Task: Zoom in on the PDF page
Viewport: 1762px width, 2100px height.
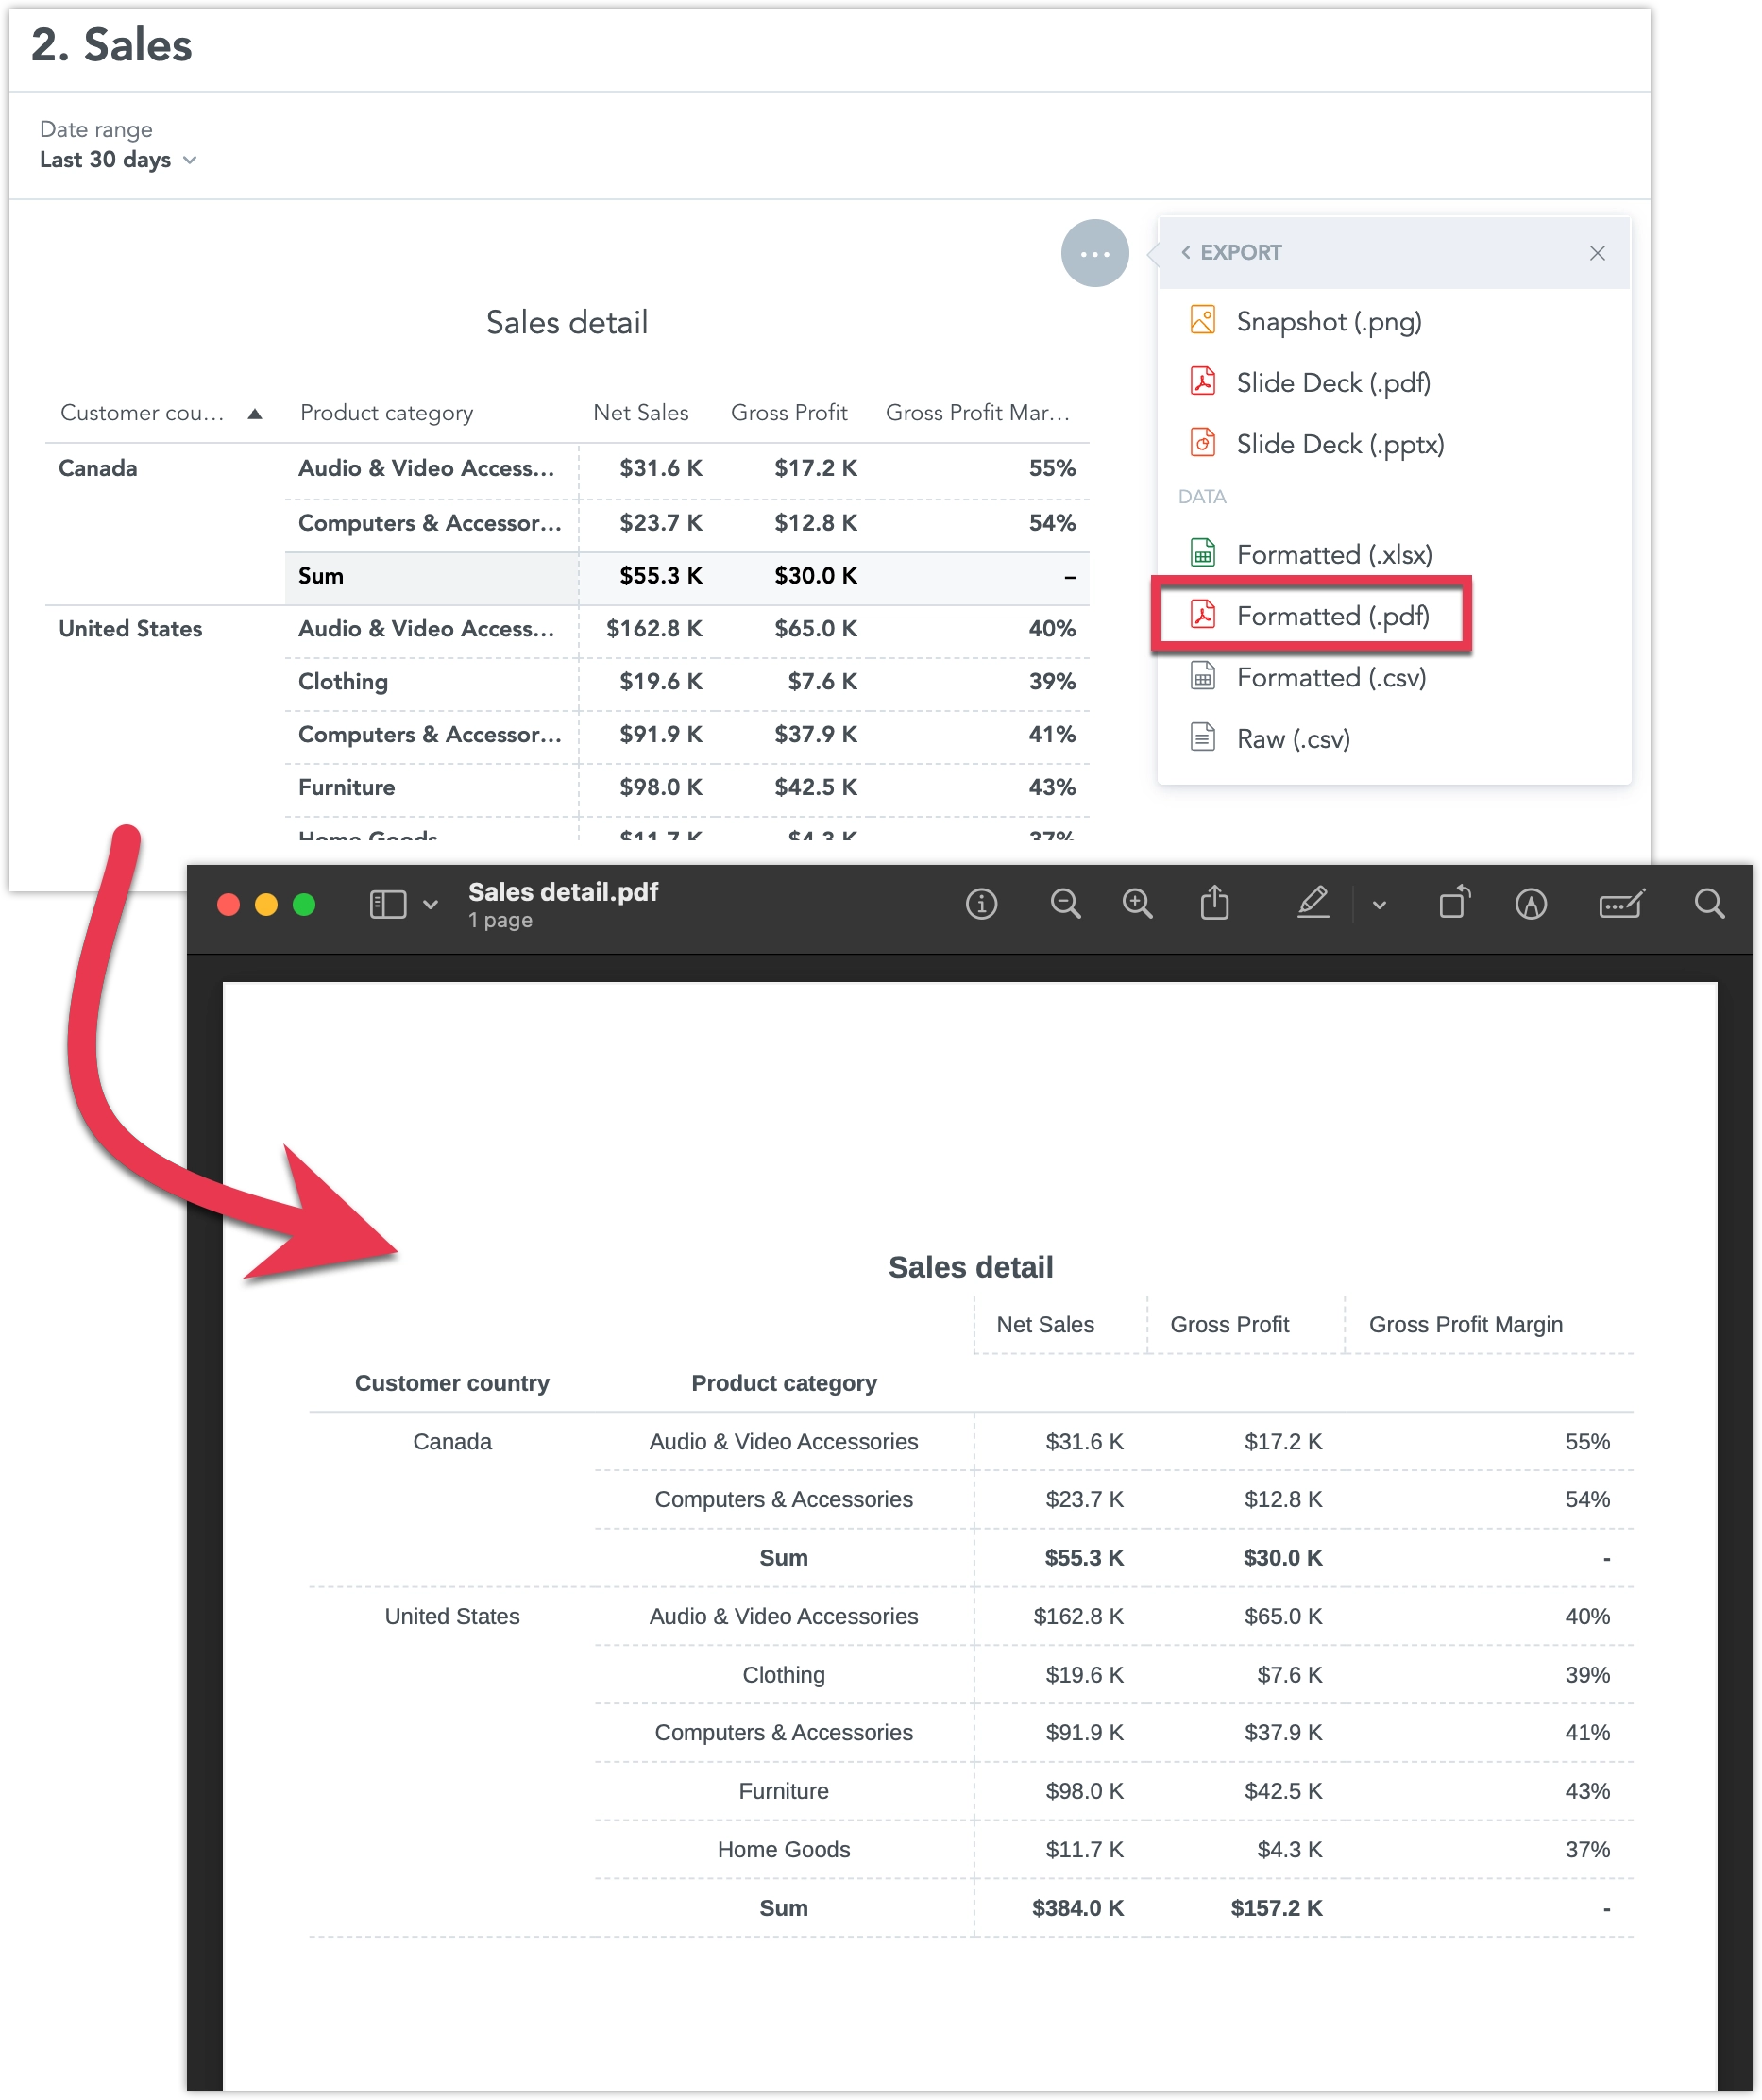Action: click(1137, 903)
